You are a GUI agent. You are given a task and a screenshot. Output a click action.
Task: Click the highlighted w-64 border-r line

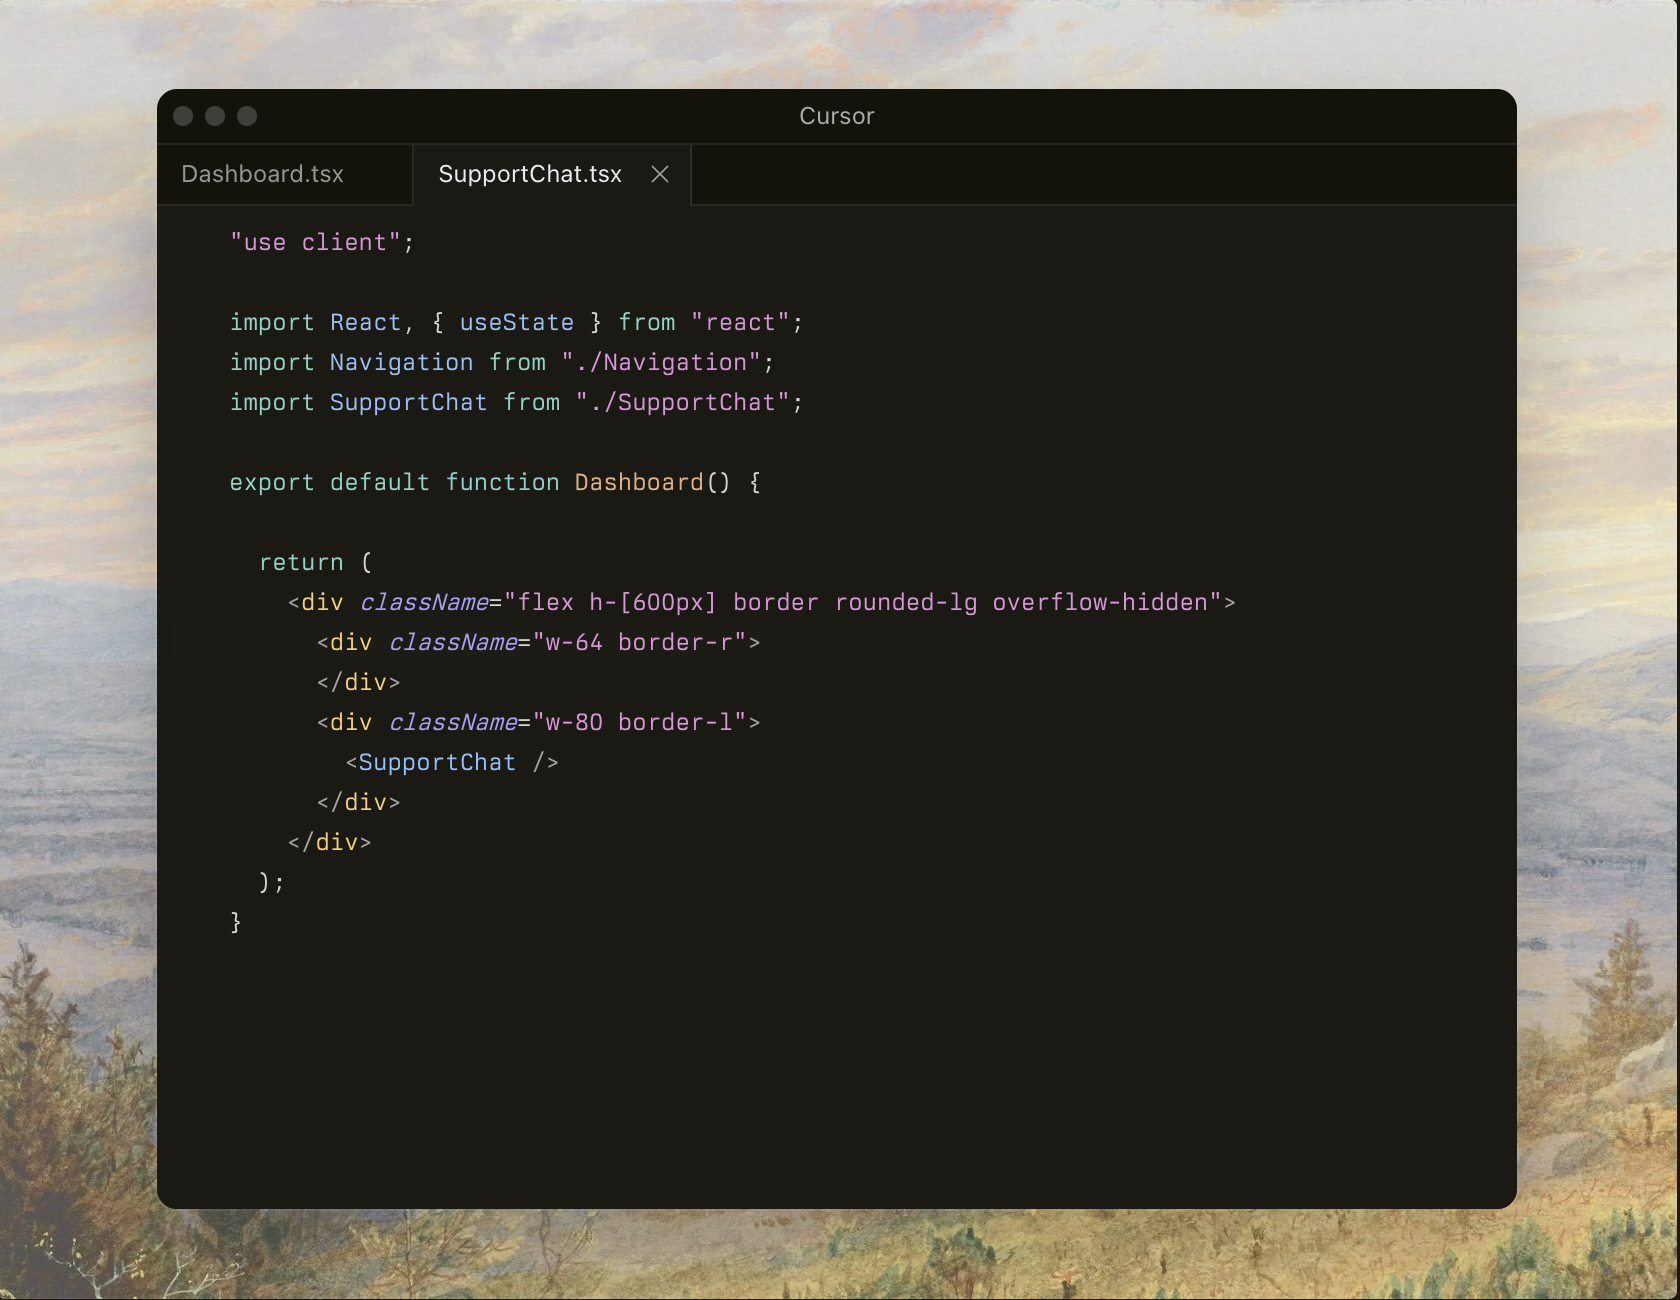point(537,642)
